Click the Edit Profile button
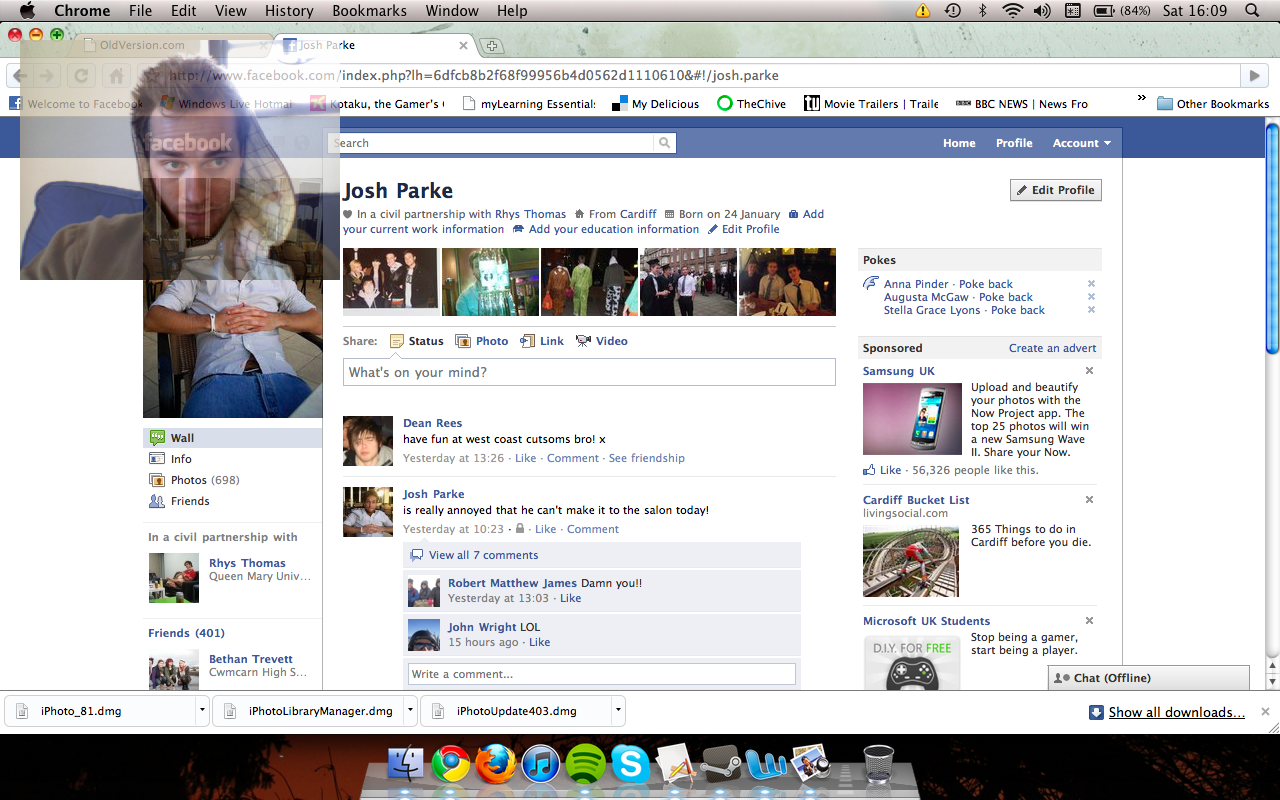This screenshot has height=800, width=1280. pyautogui.click(x=1055, y=190)
